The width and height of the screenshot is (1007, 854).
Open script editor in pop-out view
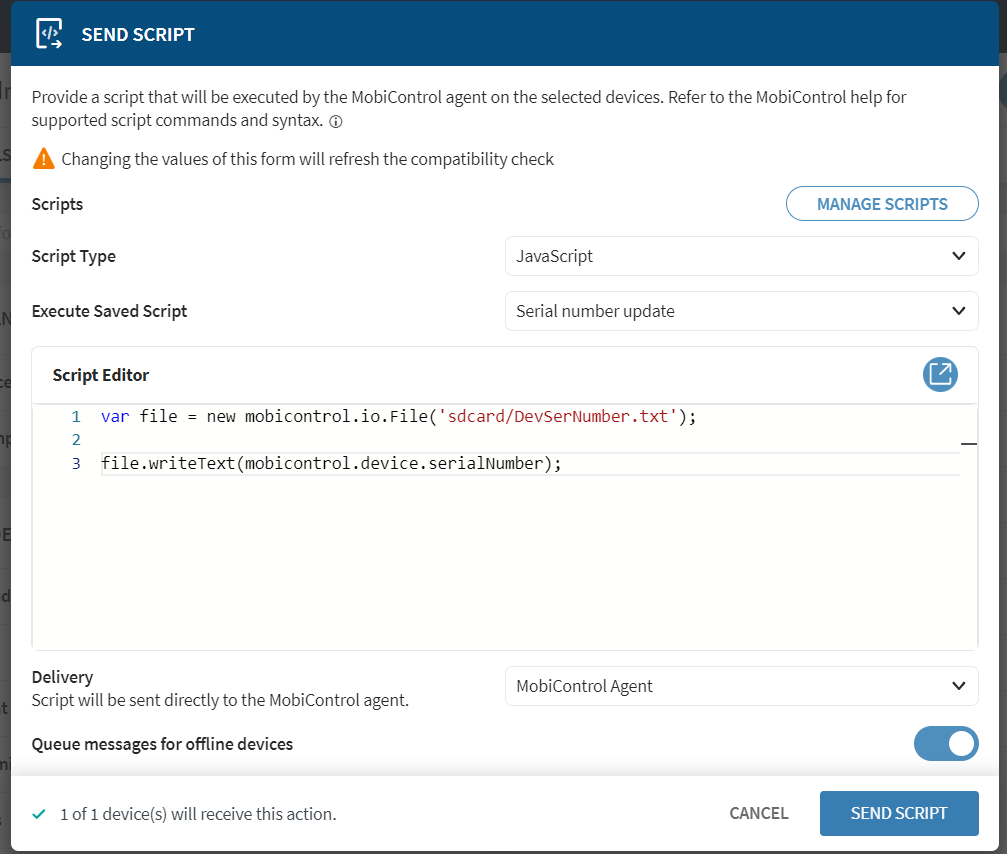pyautogui.click(x=940, y=374)
